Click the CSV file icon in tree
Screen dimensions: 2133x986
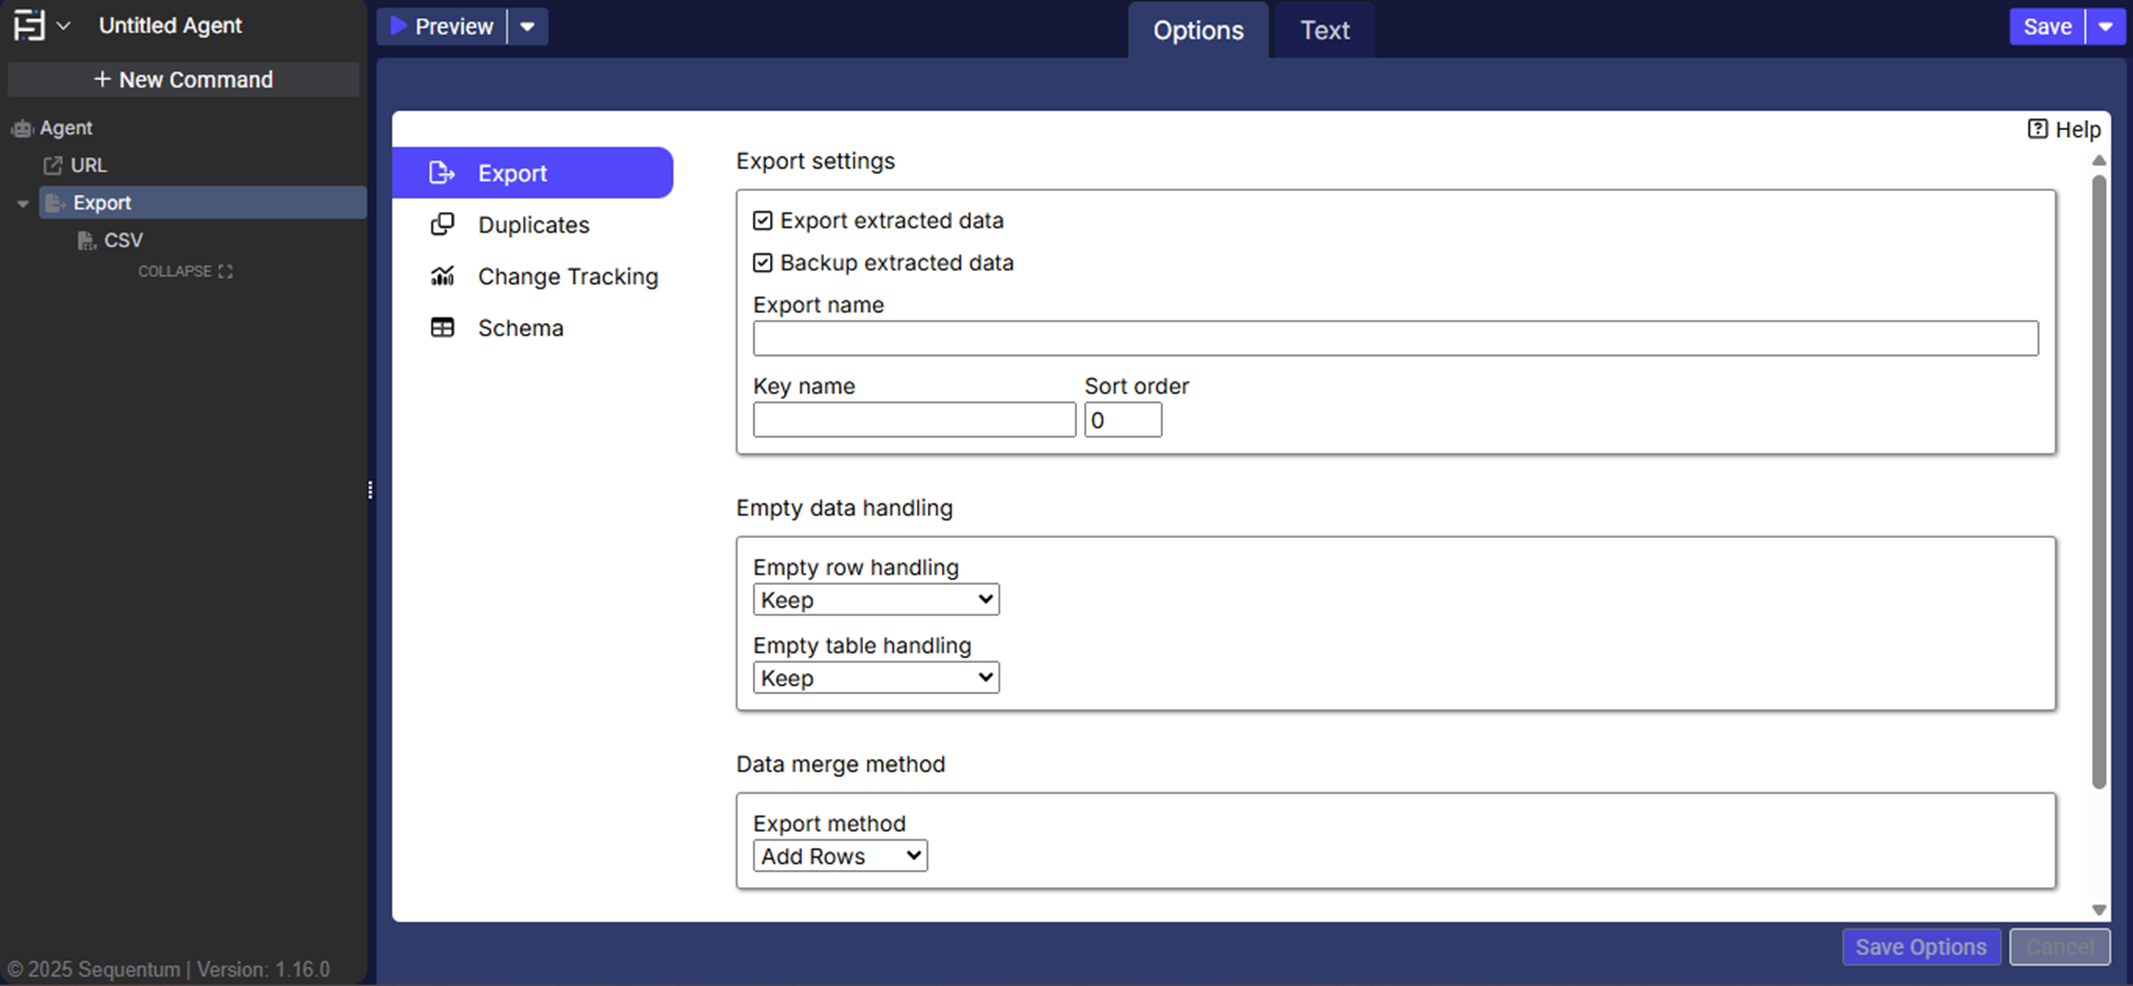[x=87, y=240]
